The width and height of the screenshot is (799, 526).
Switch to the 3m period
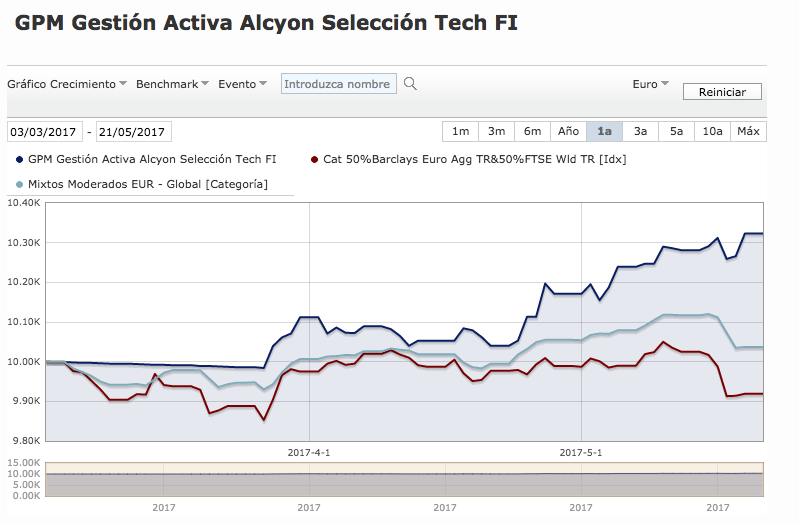tap(496, 131)
